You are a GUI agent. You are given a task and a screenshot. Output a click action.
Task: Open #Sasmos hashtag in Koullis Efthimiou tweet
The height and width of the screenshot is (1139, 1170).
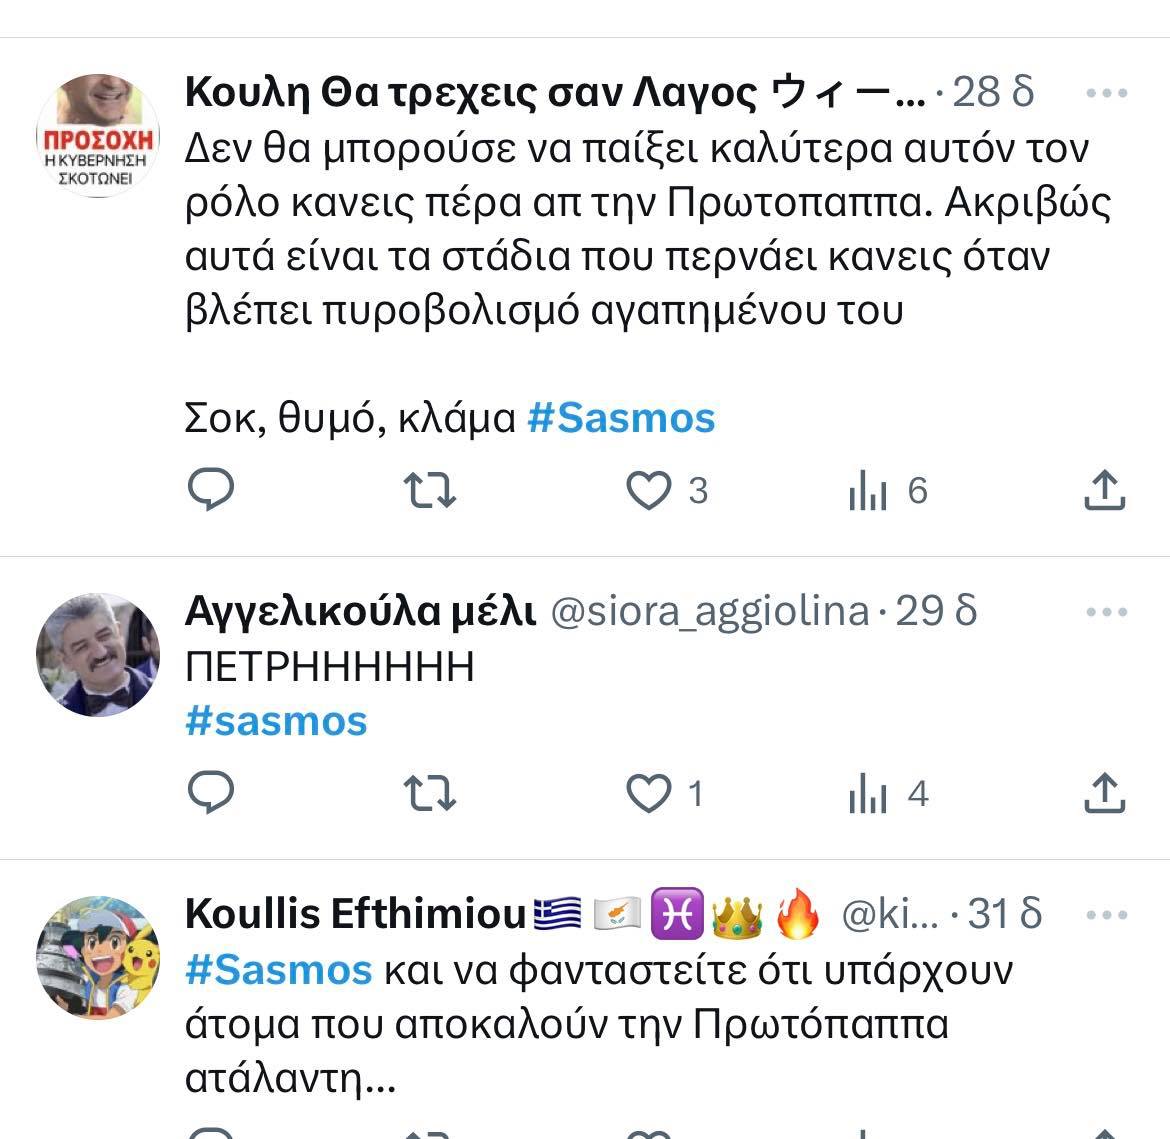(278, 969)
